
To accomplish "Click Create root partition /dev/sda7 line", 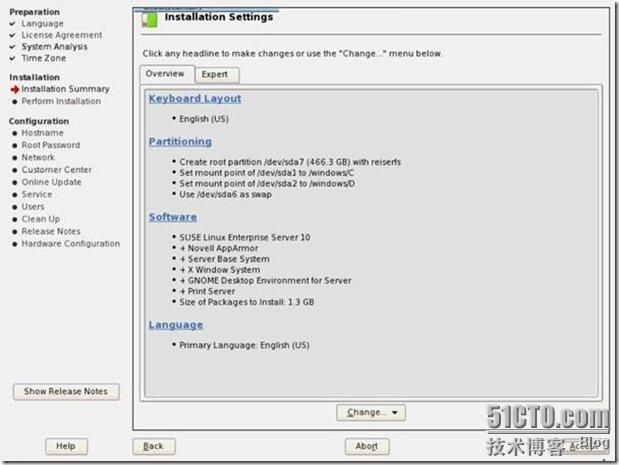I will 290,162.
